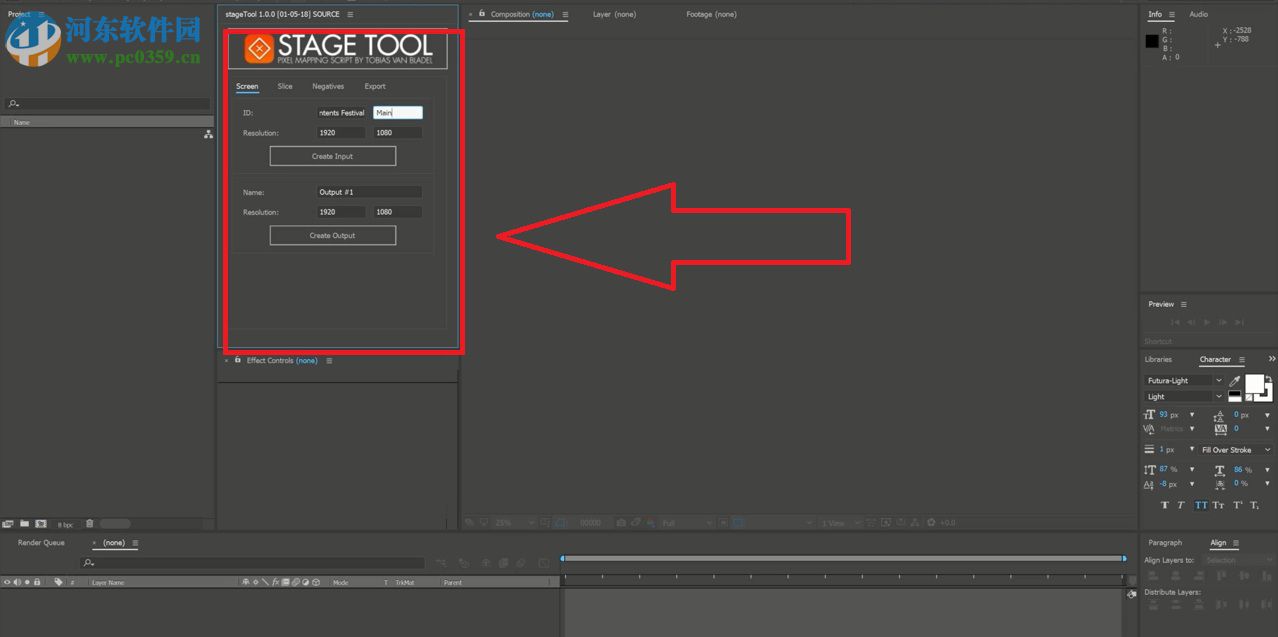Open the timeline (none) panel menu icon
Screen dimensions: 1278x637
(135, 543)
